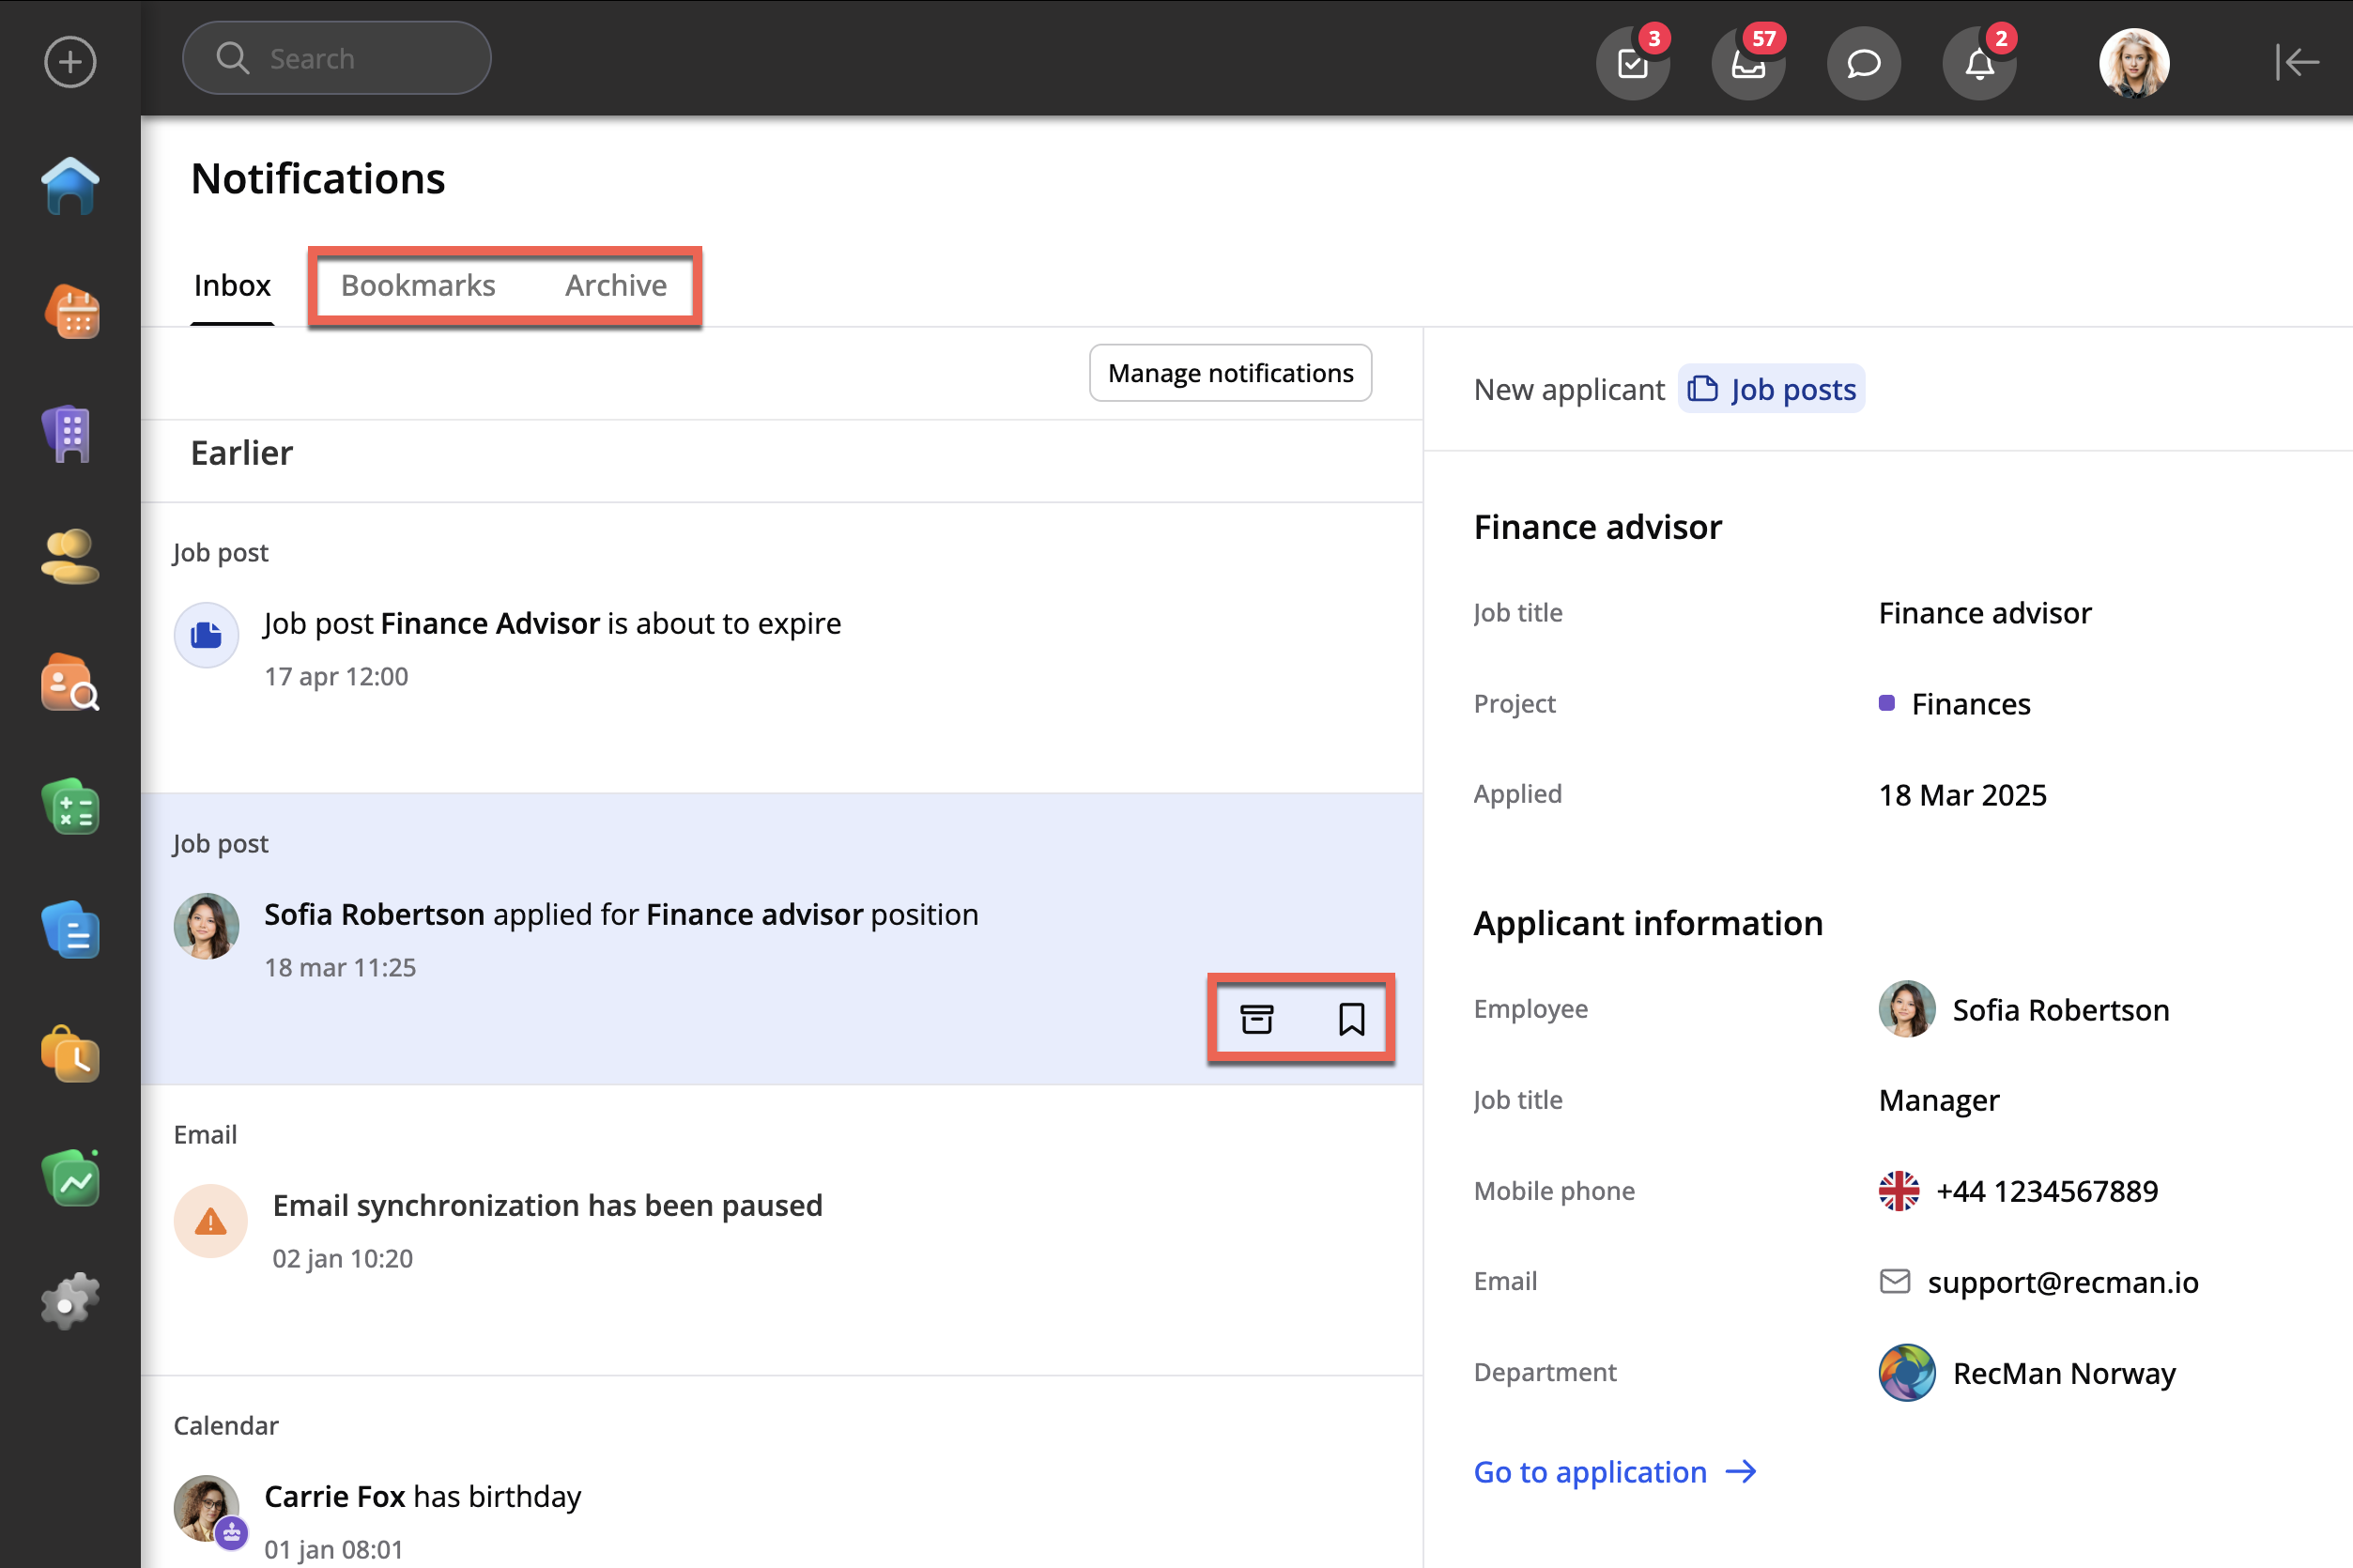Collapse the panel with the arrow-to-bar icon
The width and height of the screenshot is (2353, 1568).
(x=2296, y=62)
